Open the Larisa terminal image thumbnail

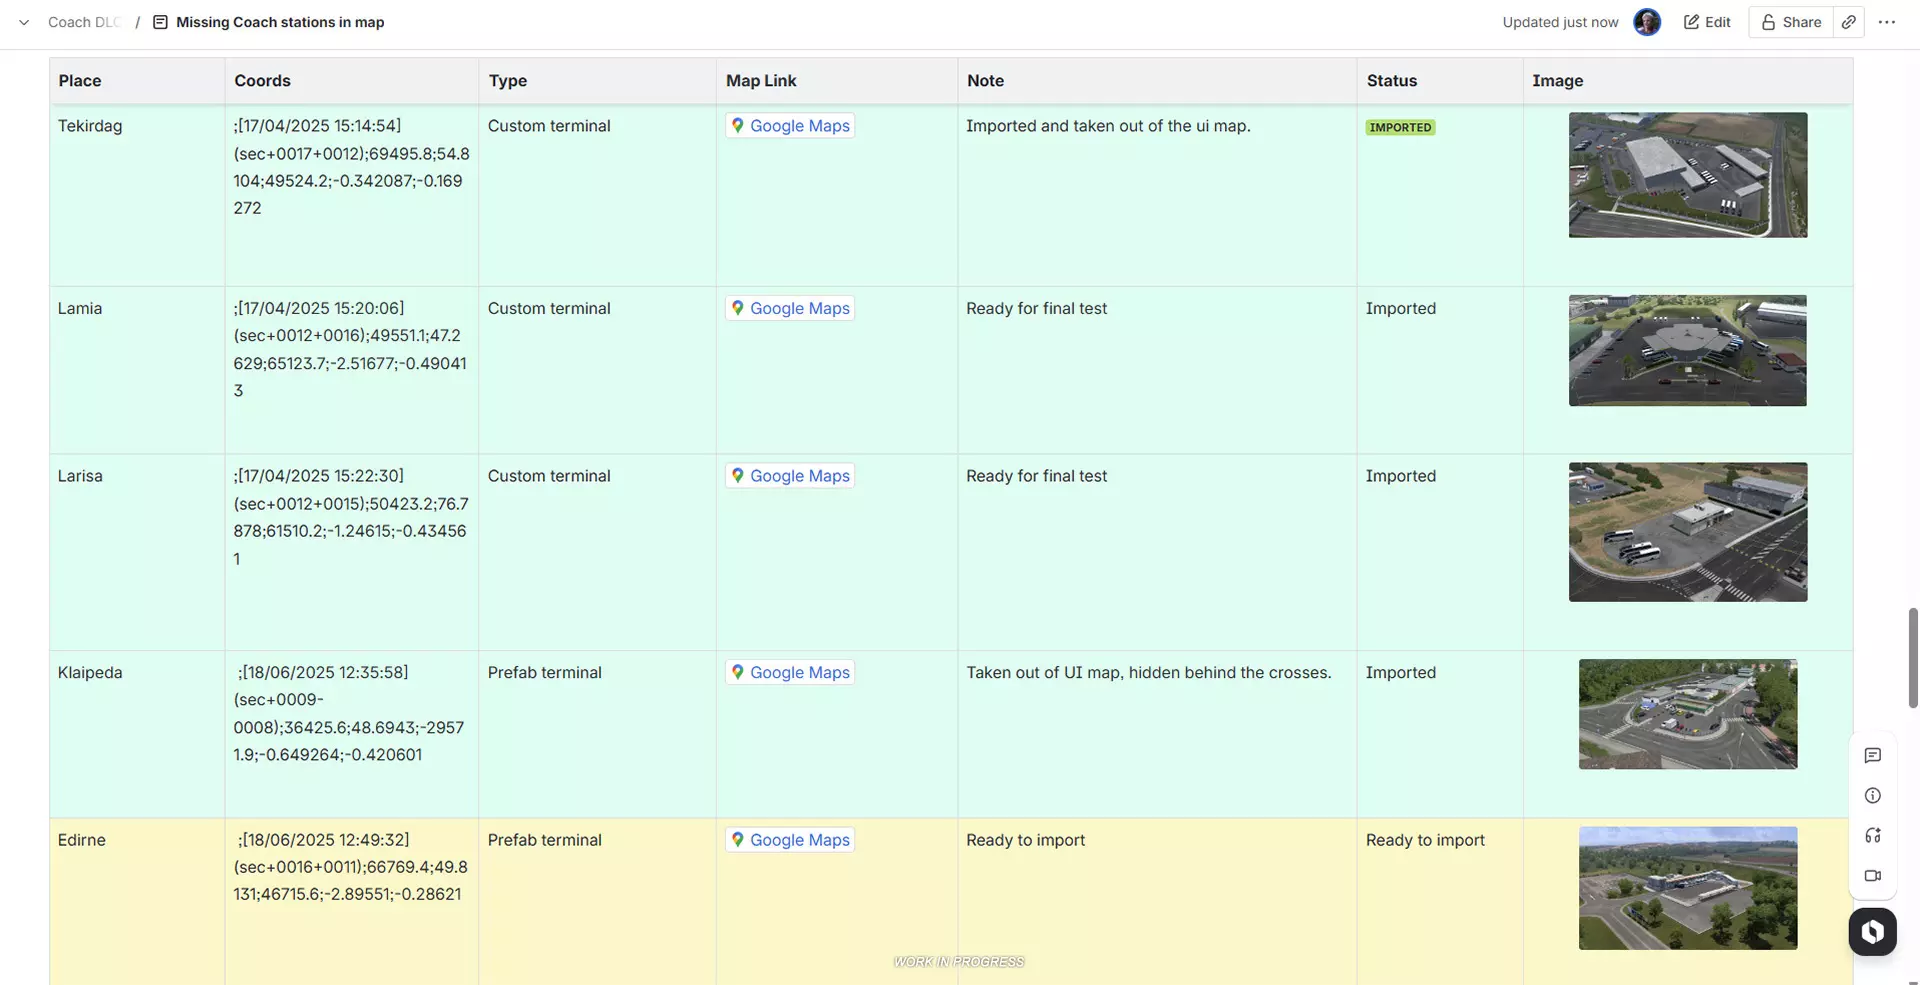point(1688,532)
